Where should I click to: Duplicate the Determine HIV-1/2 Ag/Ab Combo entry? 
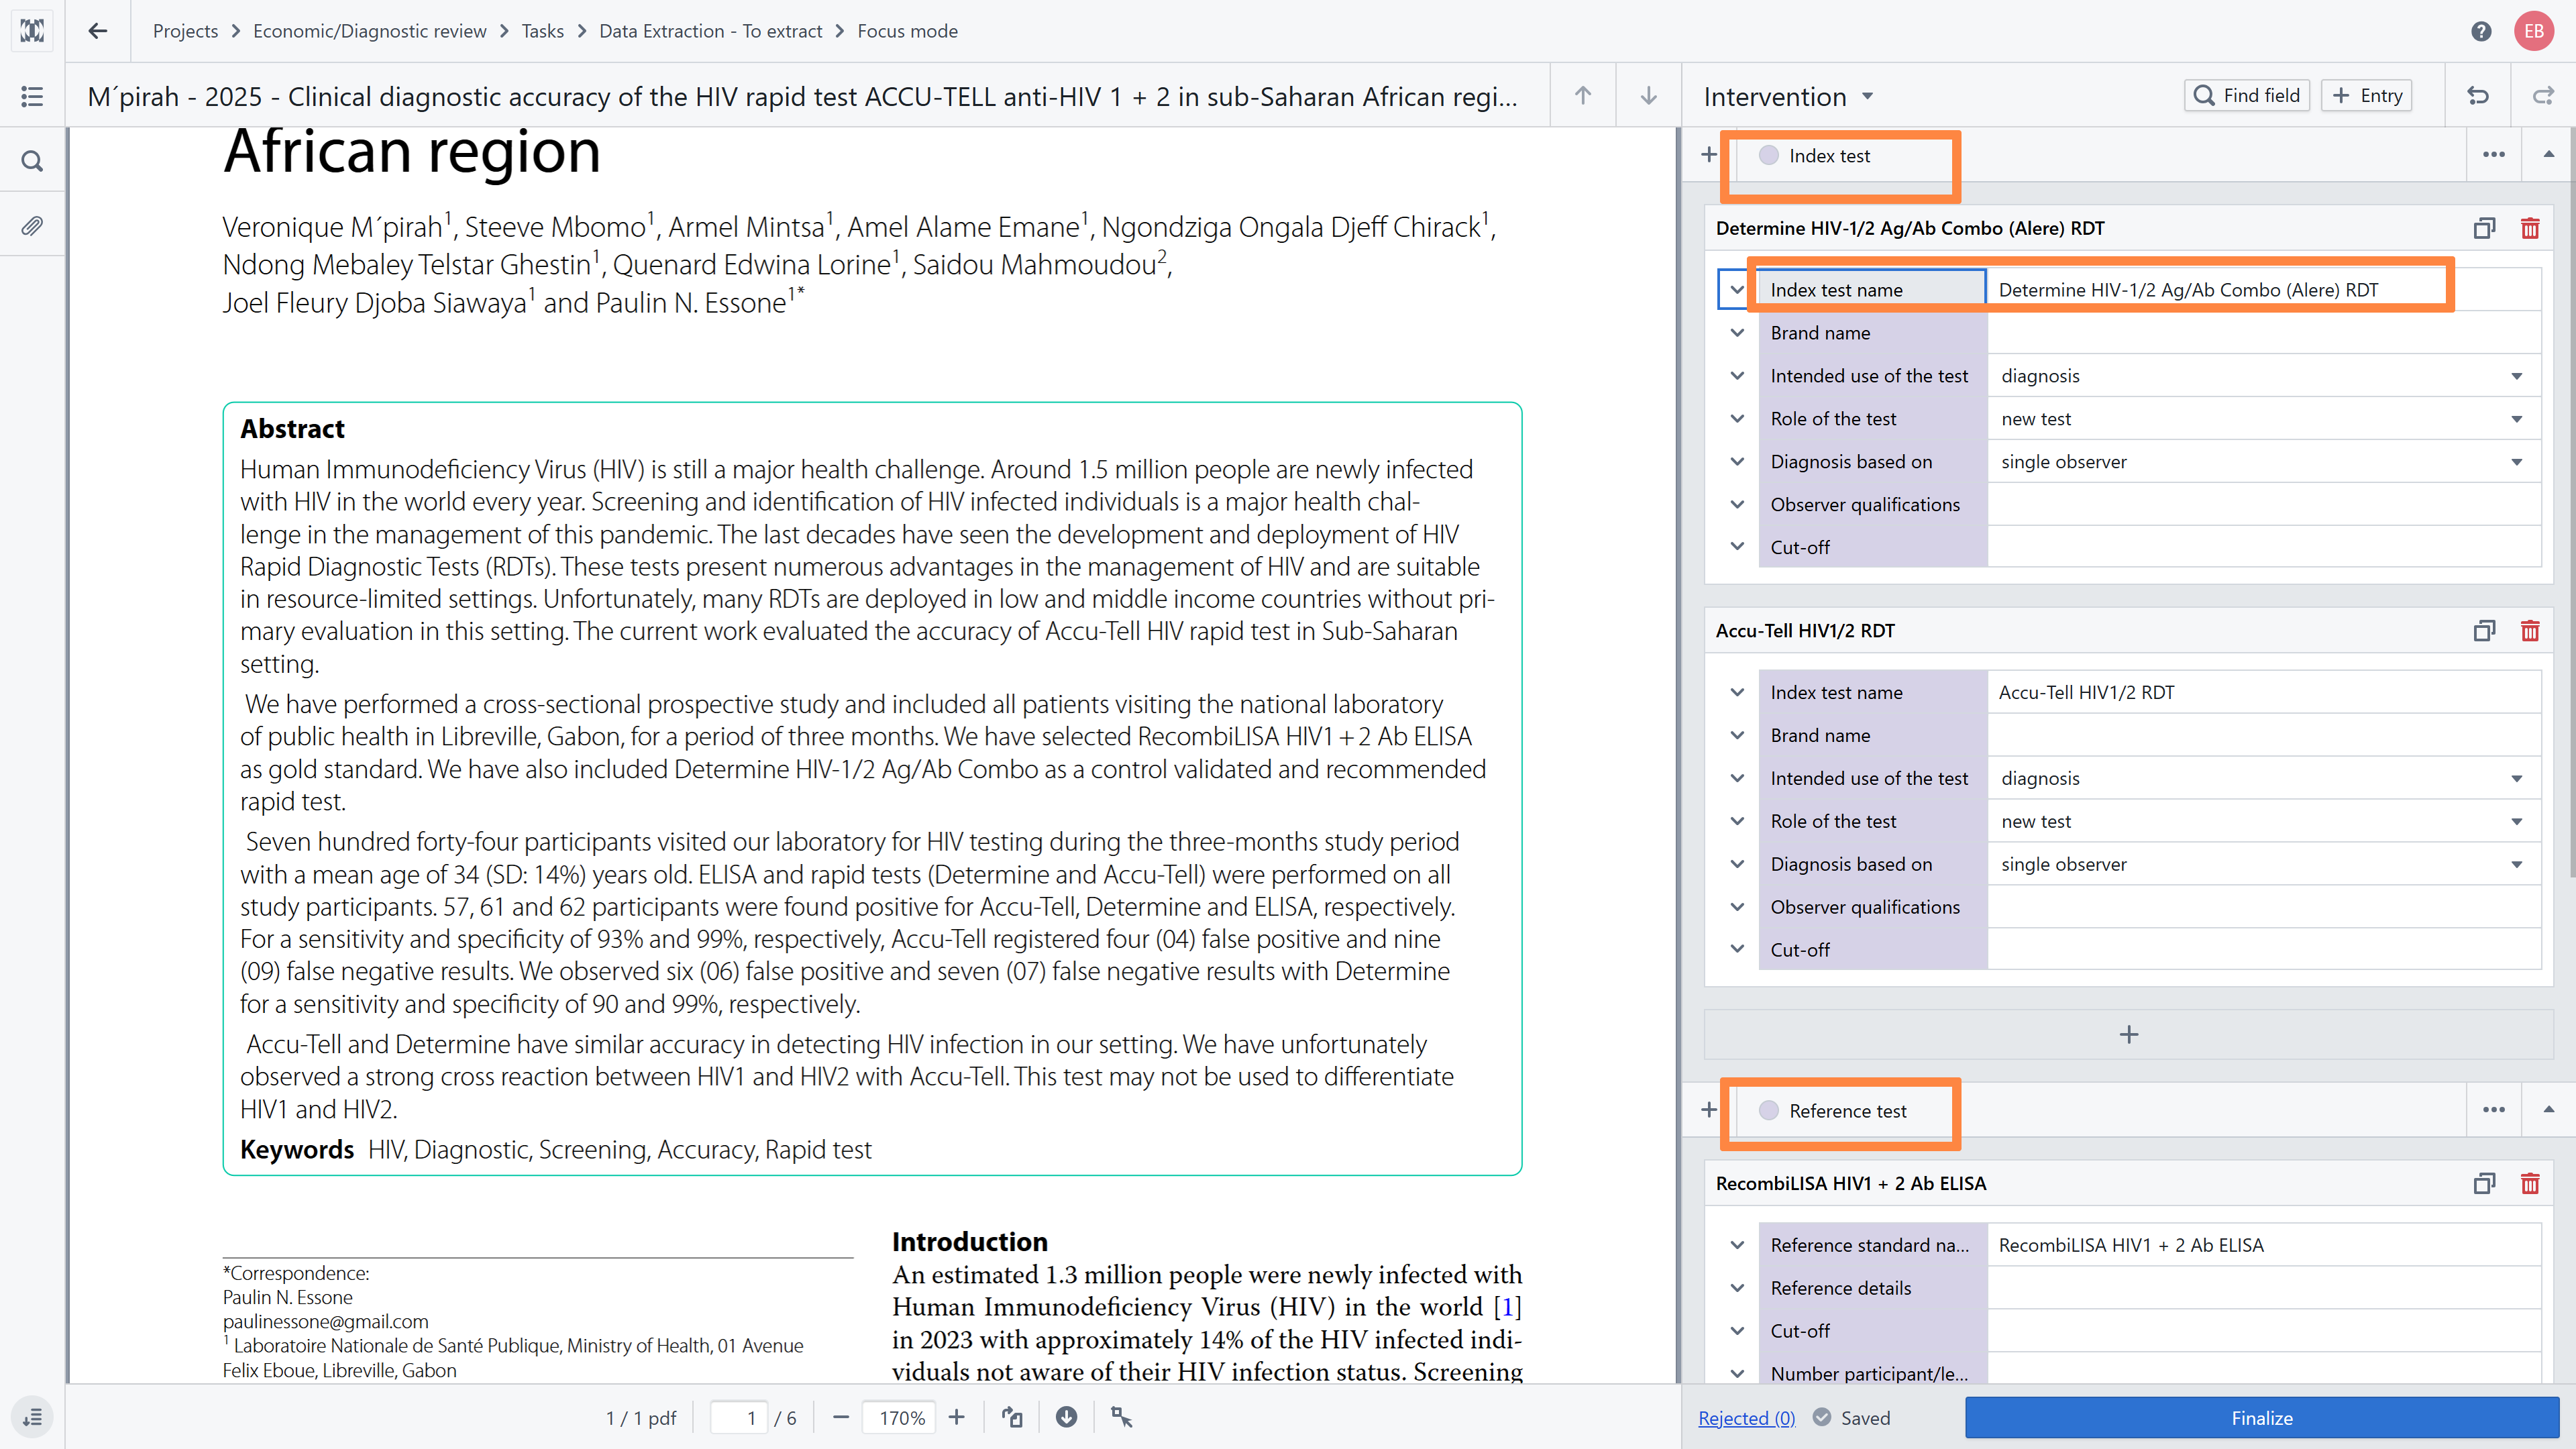click(x=2484, y=229)
